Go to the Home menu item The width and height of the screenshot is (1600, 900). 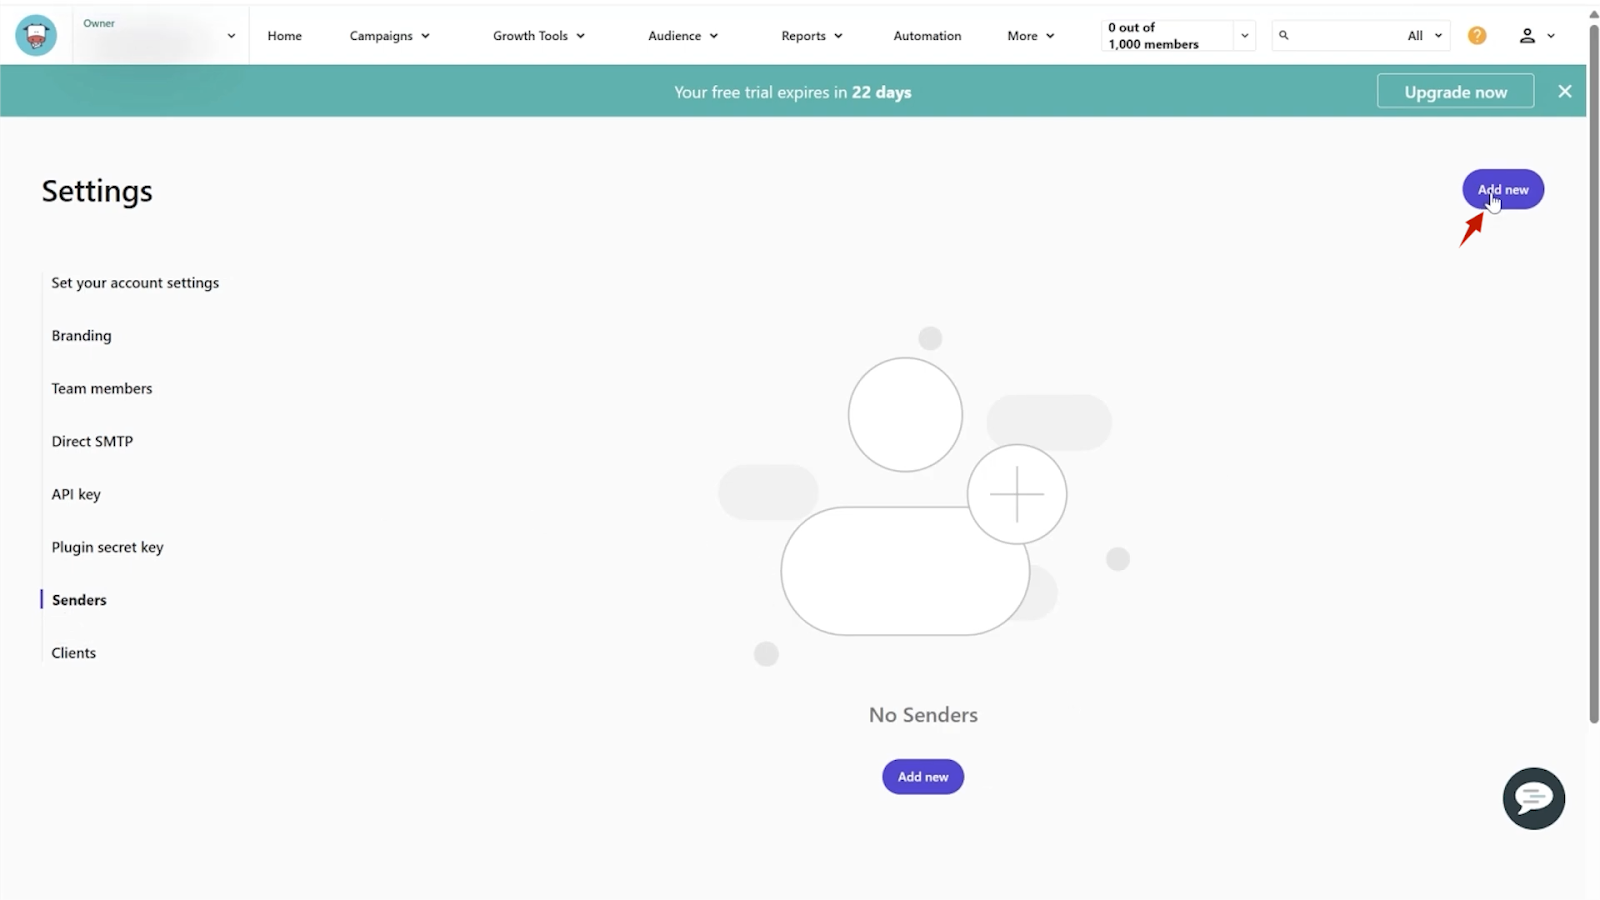click(284, 36)
